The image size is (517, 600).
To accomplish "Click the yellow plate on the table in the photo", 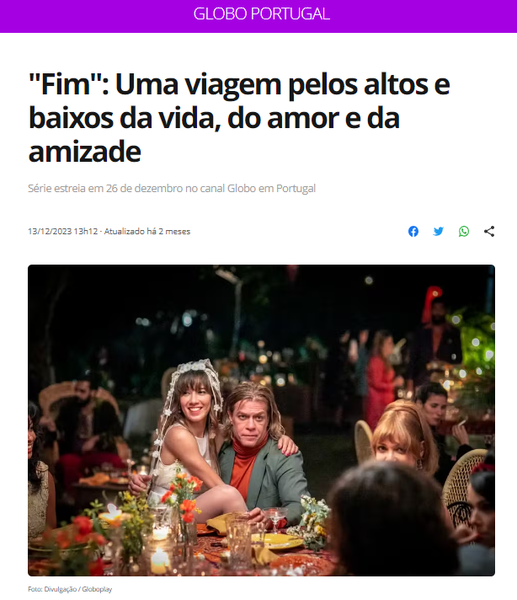I will (x=278, y=540).
